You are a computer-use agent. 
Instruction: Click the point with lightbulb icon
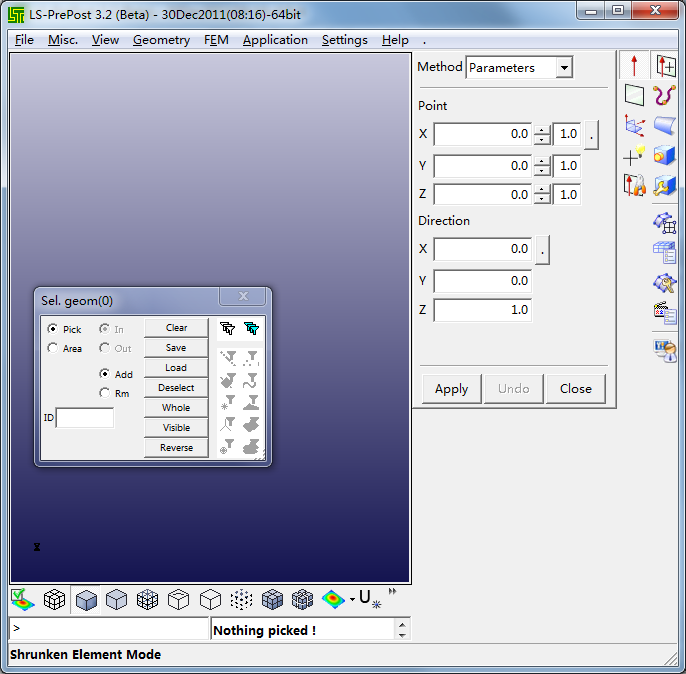(x=634, y=155)
